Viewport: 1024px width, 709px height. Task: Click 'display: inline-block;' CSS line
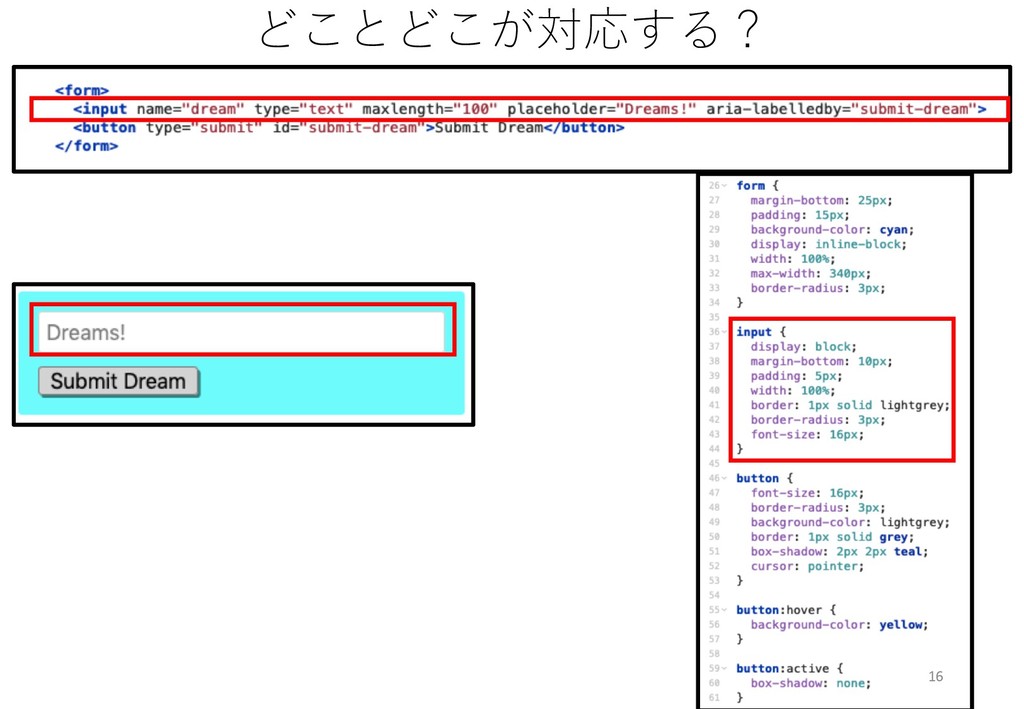(x=828, y=244)
